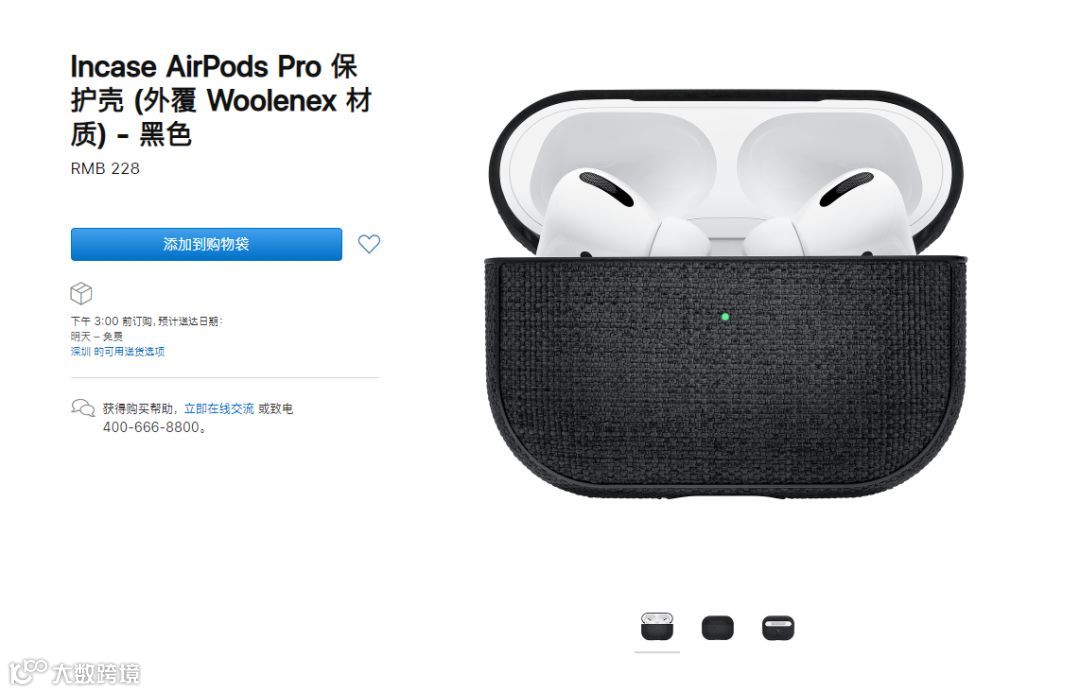Click the green LED indicator on the case
This screenshot has width=1080, height=693.
pyautogui.click(x=725, y=317)
